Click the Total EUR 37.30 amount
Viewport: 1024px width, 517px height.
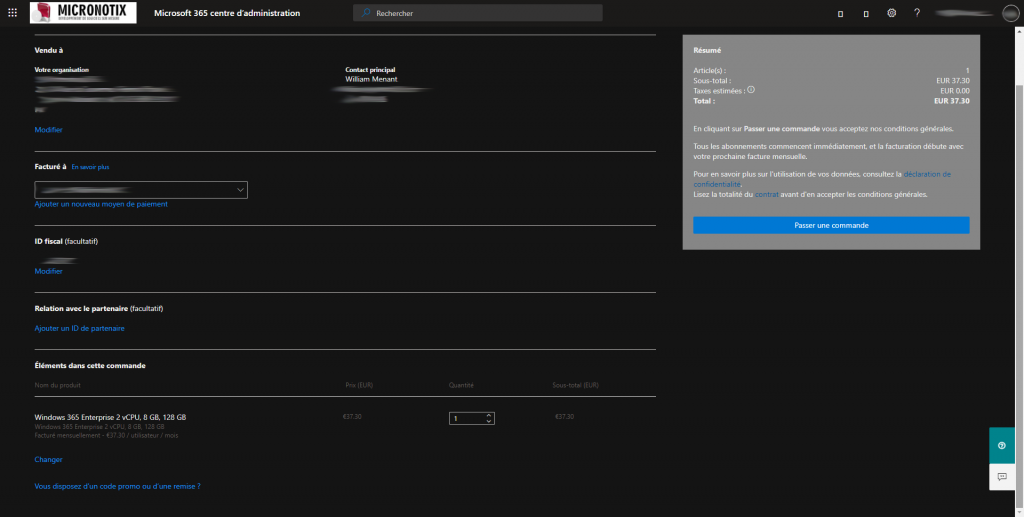[952, 101]
